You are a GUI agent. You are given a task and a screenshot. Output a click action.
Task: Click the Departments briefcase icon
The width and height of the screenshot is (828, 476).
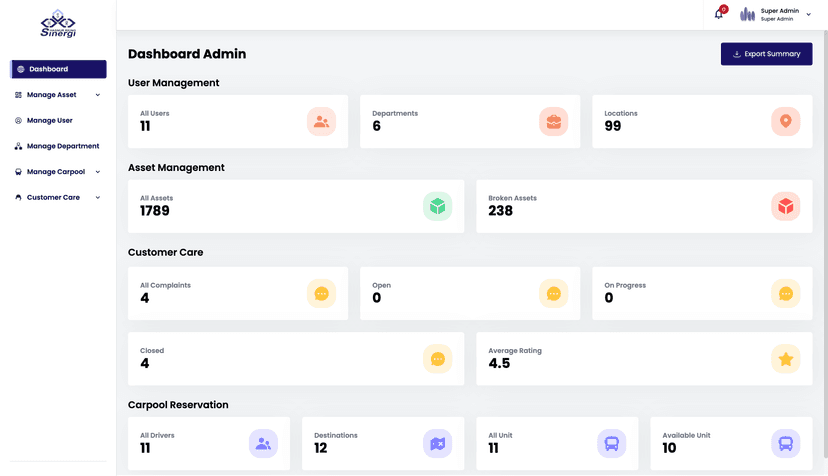[x=553, y=122]
